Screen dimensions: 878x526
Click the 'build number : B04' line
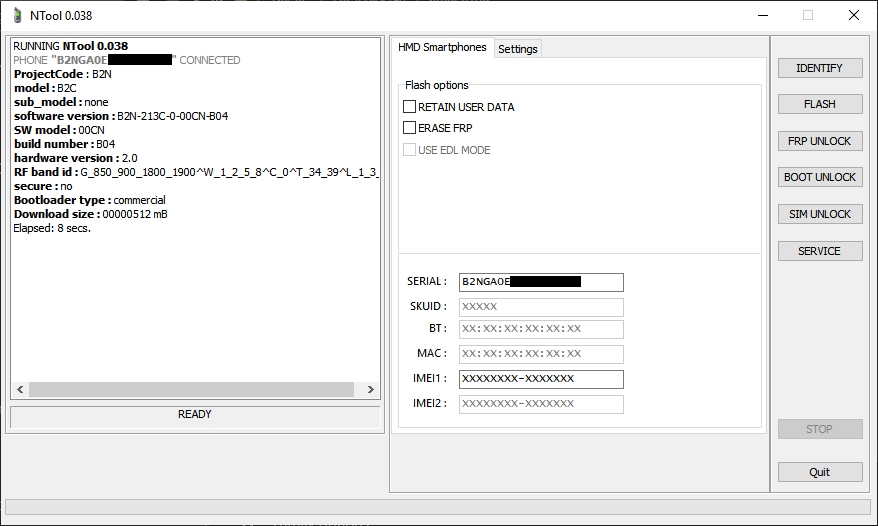64,144
